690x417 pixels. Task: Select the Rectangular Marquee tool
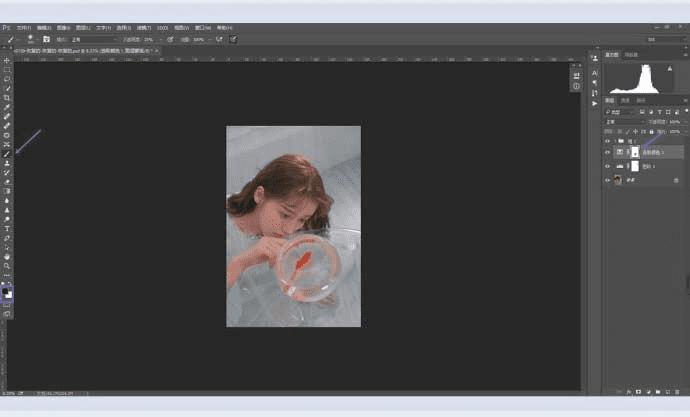7,70
